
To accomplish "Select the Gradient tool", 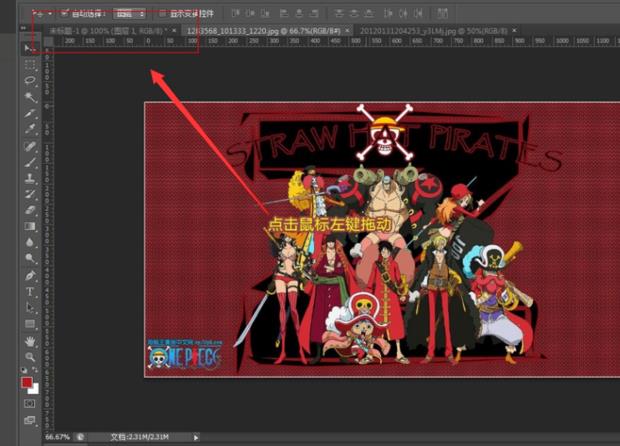I will tap(30, 226).
